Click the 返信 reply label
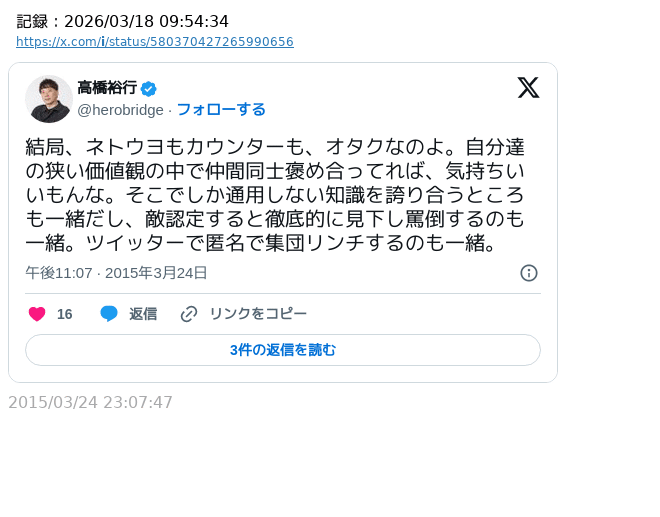 point(143,314)
